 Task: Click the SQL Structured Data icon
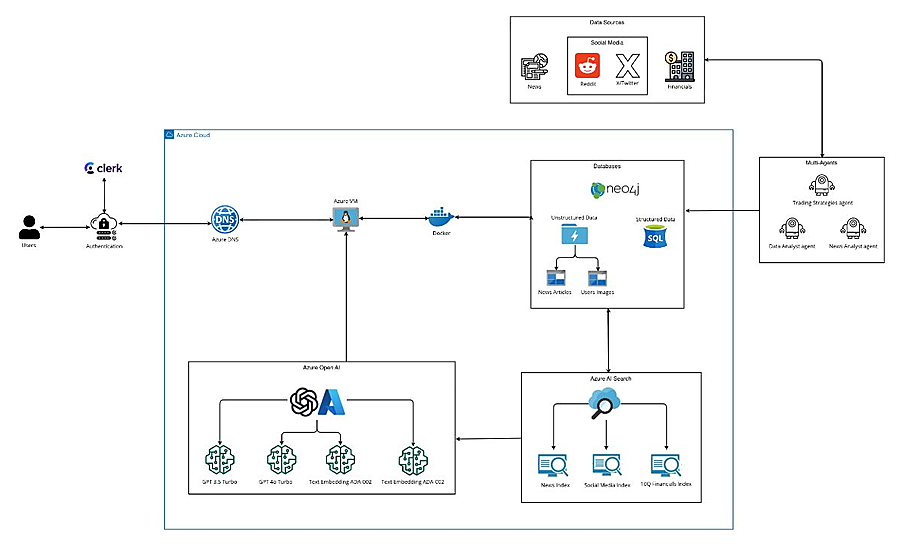tap(655, 236)
